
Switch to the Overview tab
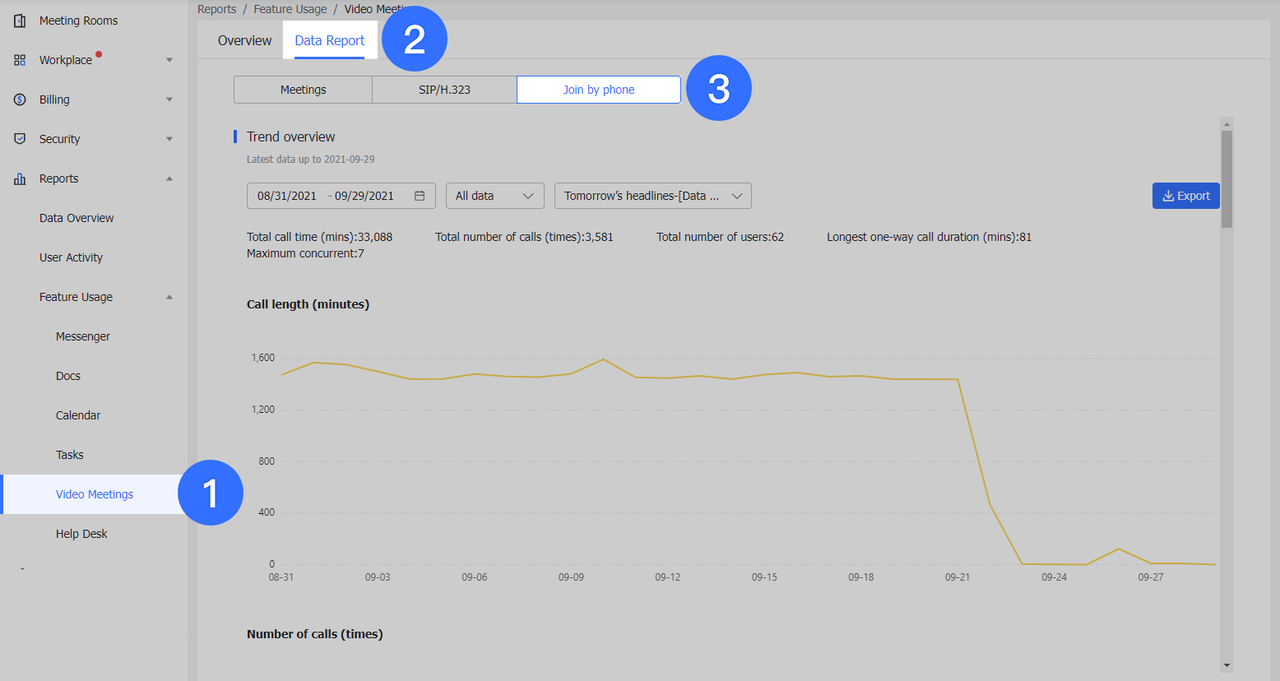pos(245,41)
